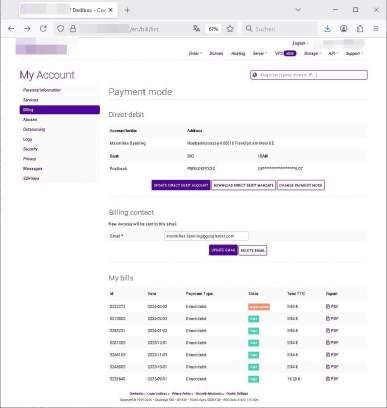Expand the Storage menu
The image size is (387, 408).
312,53
